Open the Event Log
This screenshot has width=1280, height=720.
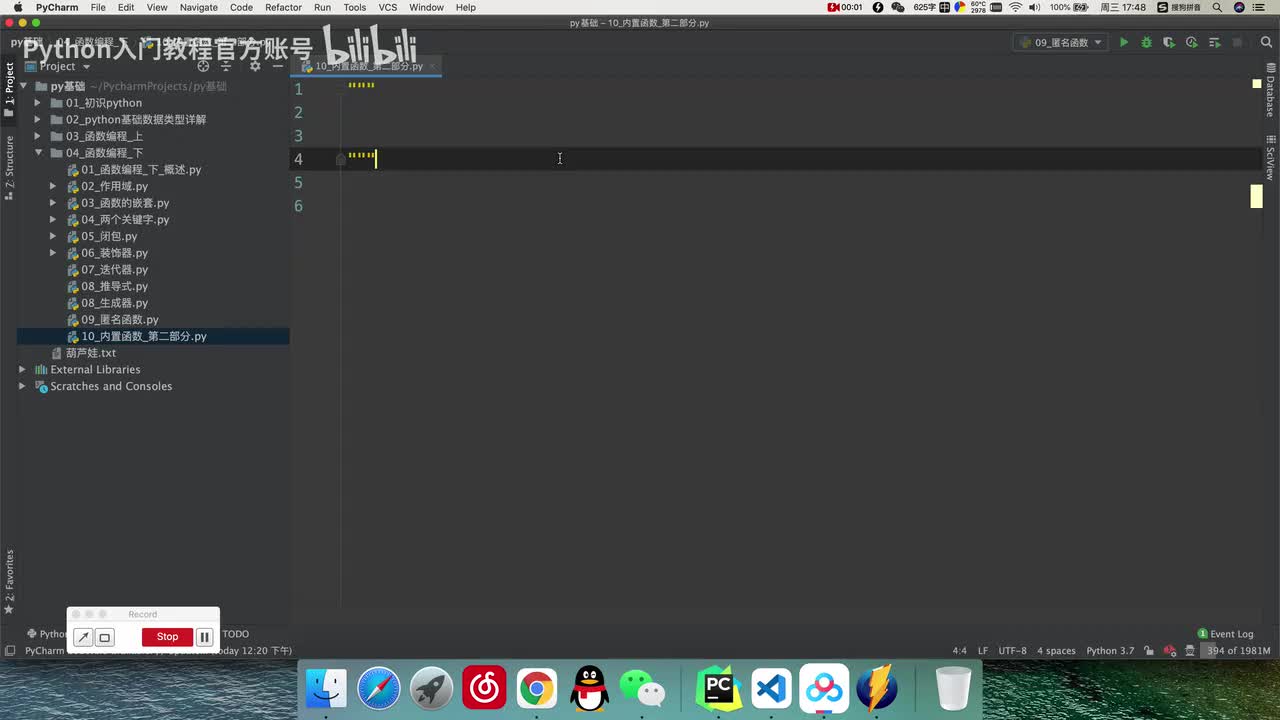pos(1225,634)
